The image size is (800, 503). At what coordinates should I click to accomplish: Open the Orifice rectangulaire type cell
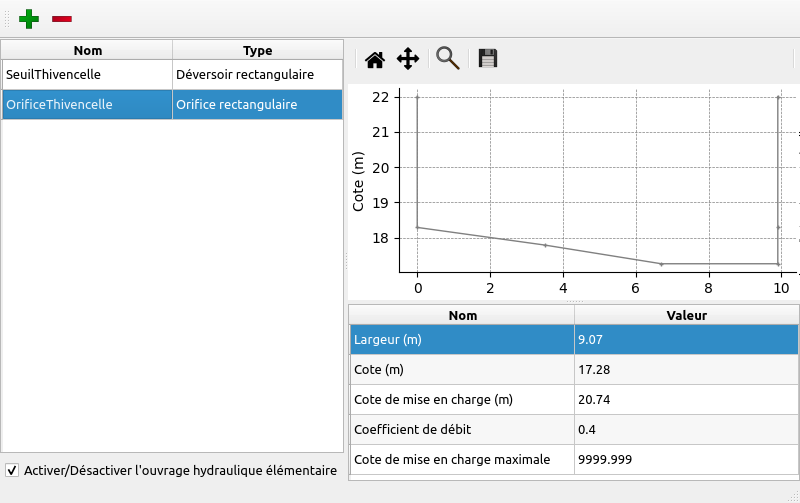pyautogui.click(x=257, y=104)
